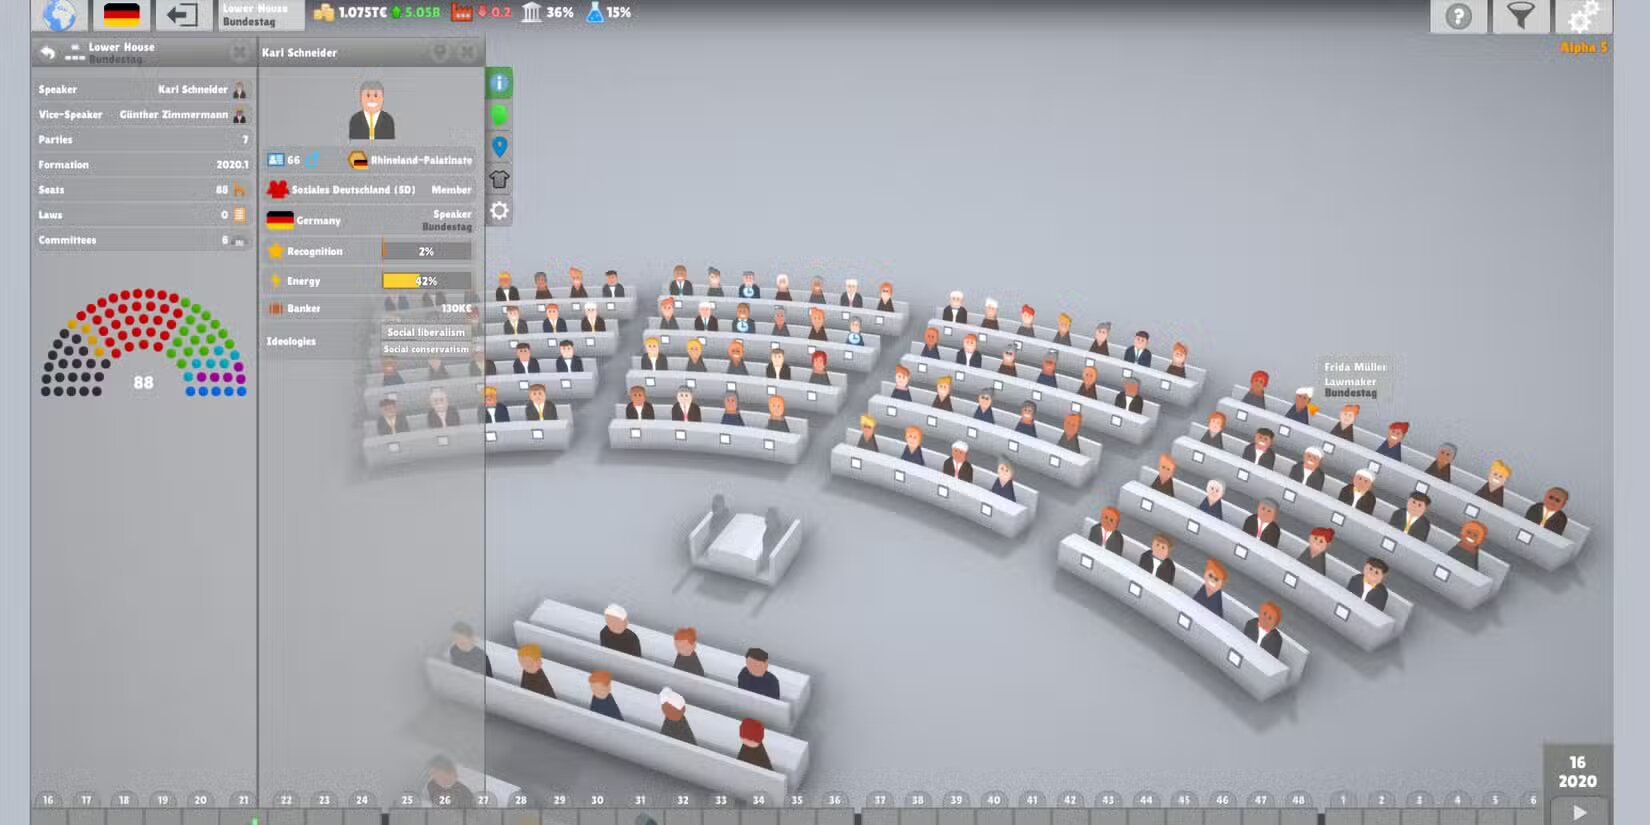Click the Energy 42% progress bar
This screenshot has width=1650, height=825.
click(427, 281)
